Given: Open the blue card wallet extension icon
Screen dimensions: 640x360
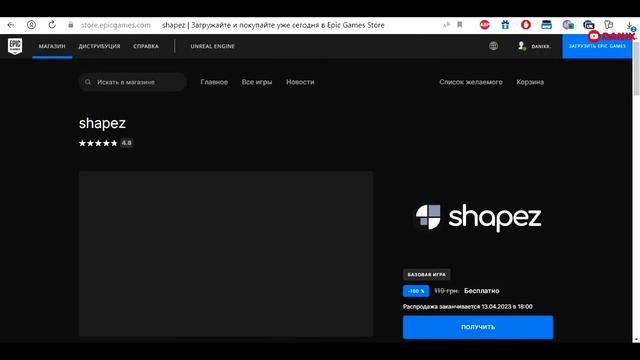Looking at the screenshot, I should click(546, 25).
